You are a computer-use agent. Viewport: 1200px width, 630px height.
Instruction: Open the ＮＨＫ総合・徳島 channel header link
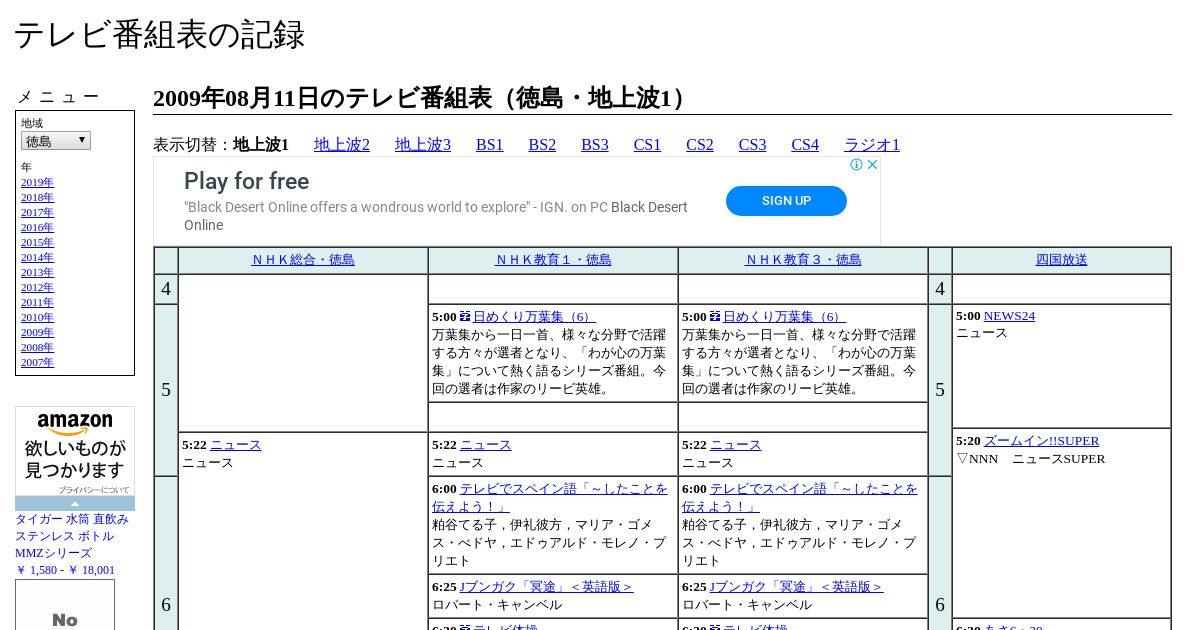(303, 260)
